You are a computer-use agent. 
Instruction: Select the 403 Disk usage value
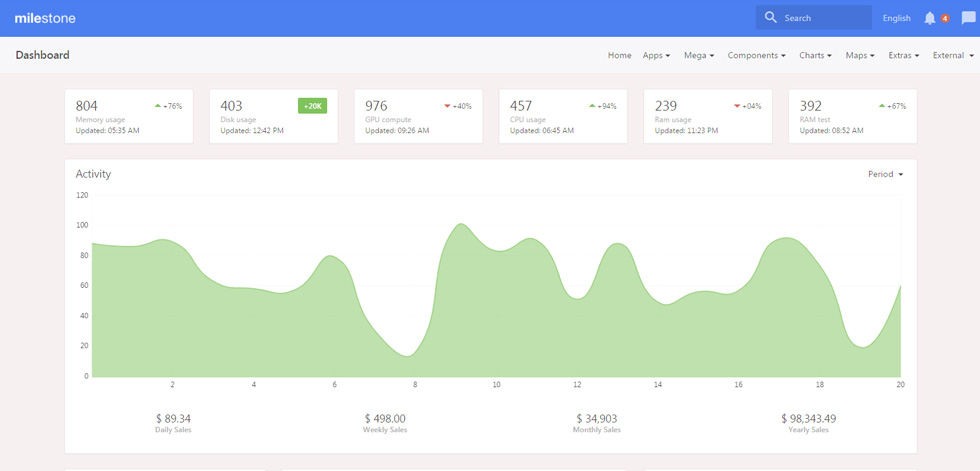coord(231,106)
